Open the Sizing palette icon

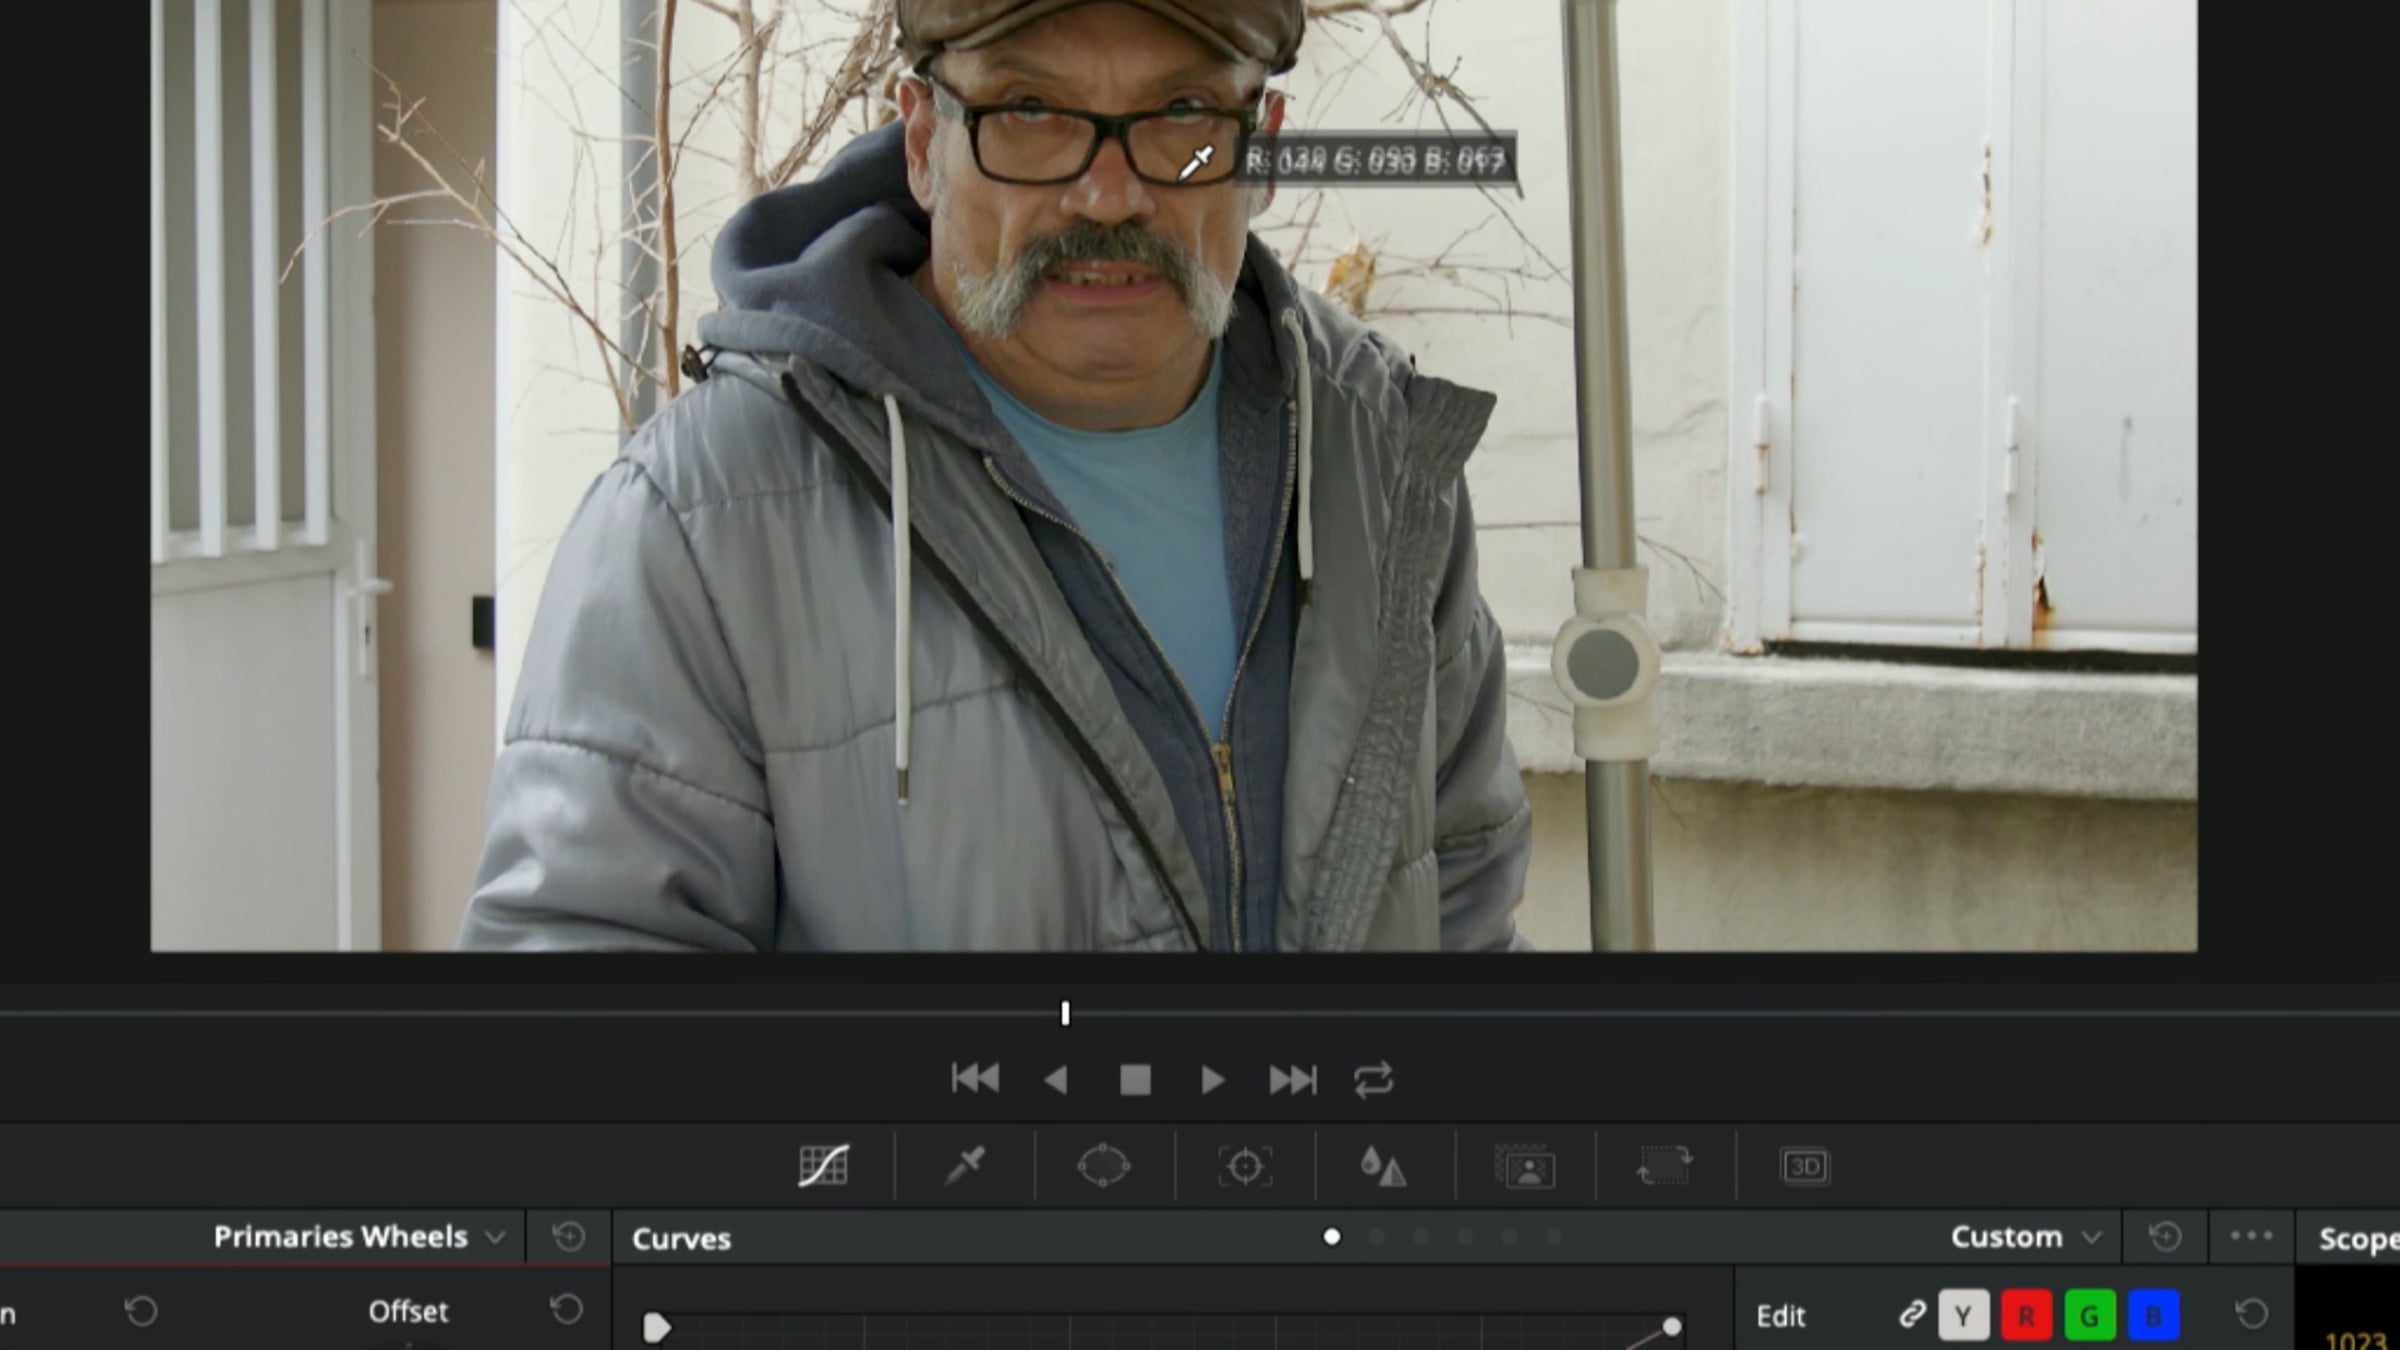[x=1664, y=1166]
